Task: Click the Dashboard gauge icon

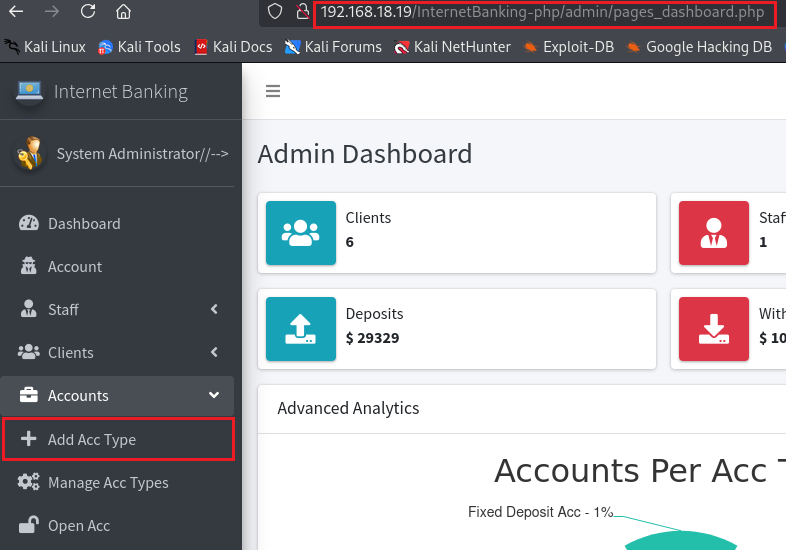Action: click(29, 223)
